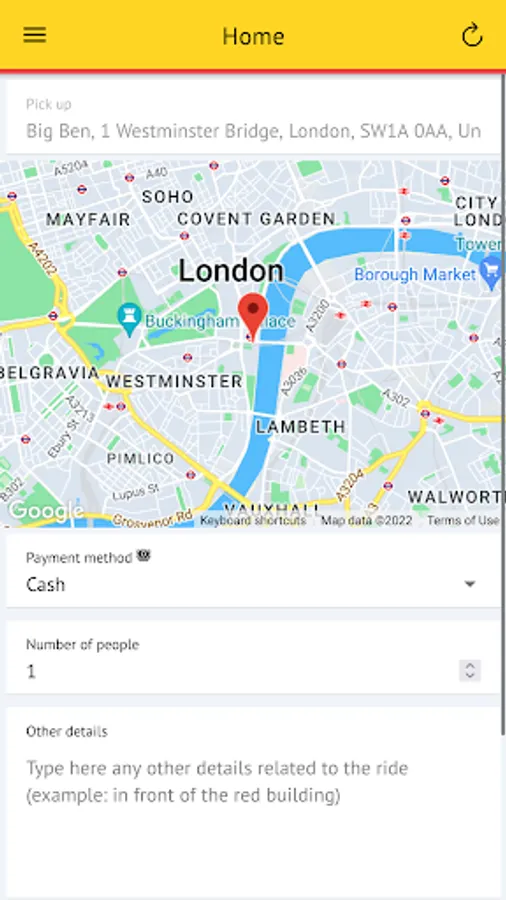This screenshot has height=900, width=506.
Task: Tap the cash register icon beside Payment method
Action: pos(143,556)
